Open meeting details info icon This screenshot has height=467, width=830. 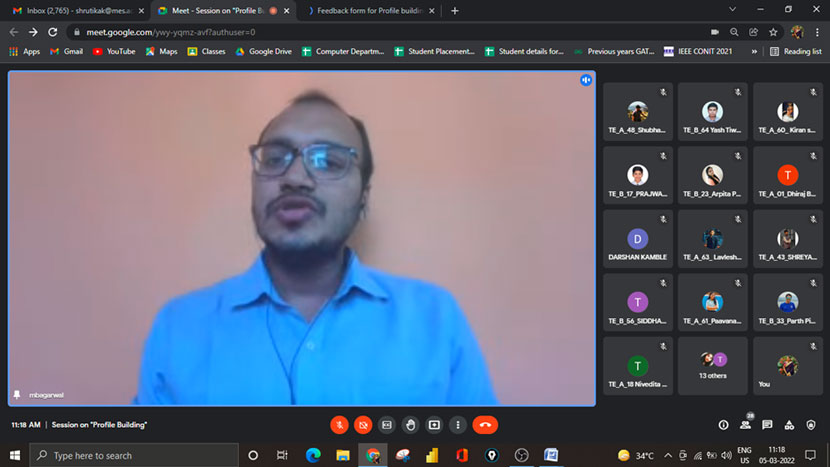pyautogui.click(x=723, y=425)
